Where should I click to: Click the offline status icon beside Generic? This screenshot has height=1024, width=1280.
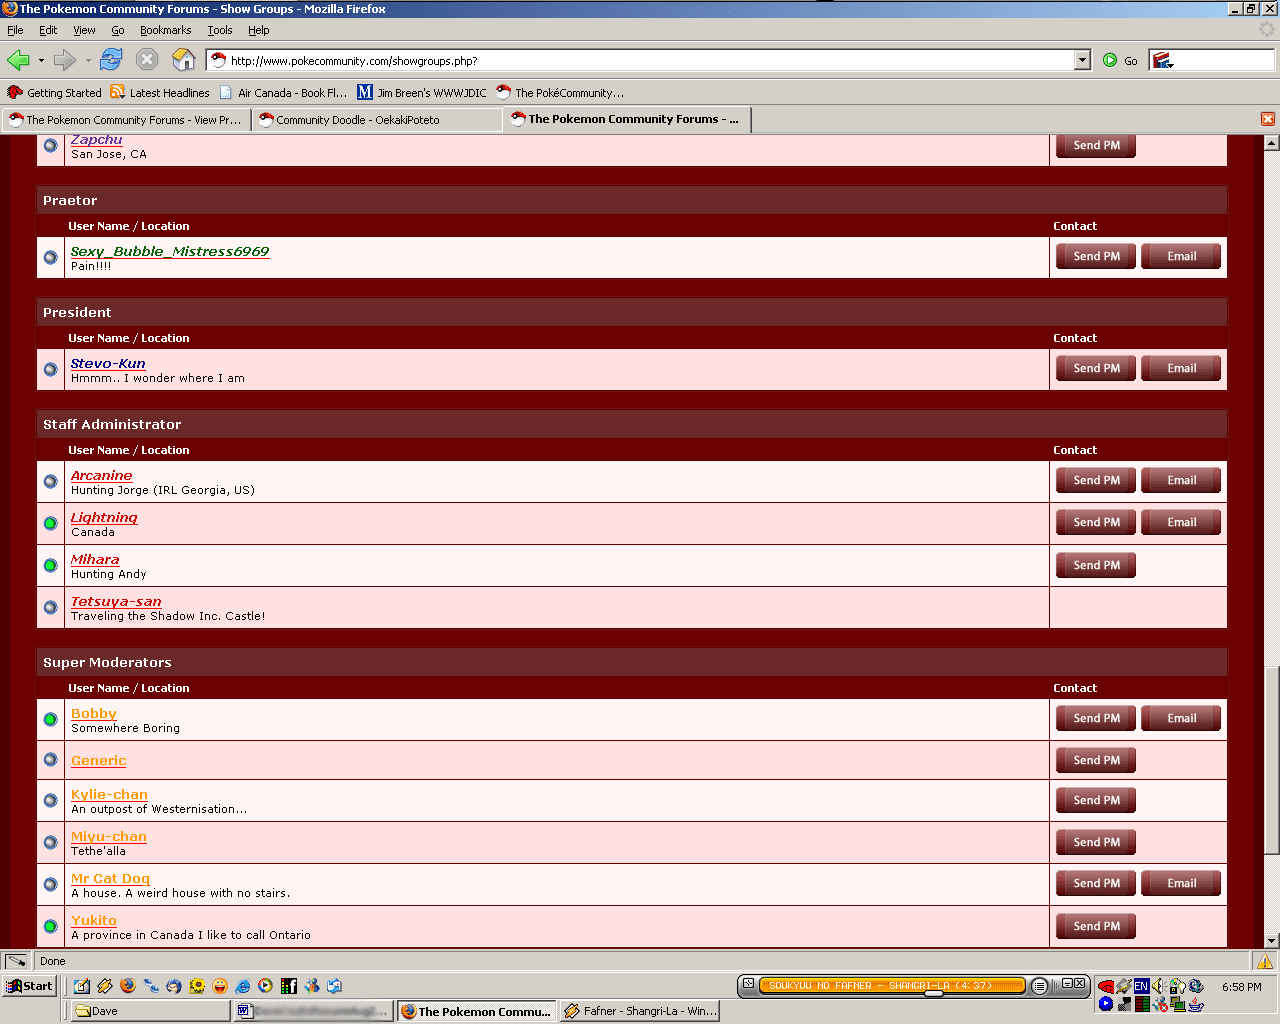[x=50, y=760]
